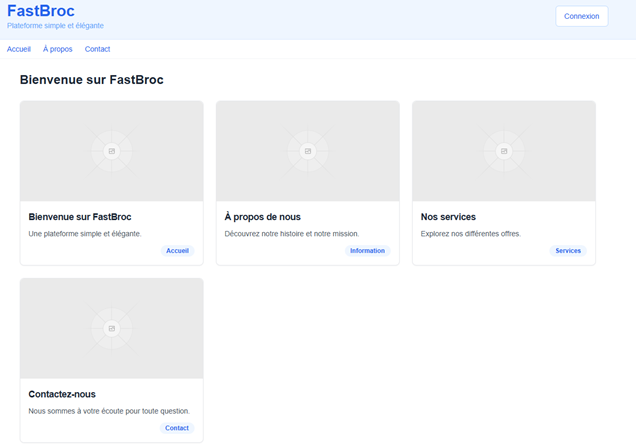Open the Nos services card title

point(448,217)
